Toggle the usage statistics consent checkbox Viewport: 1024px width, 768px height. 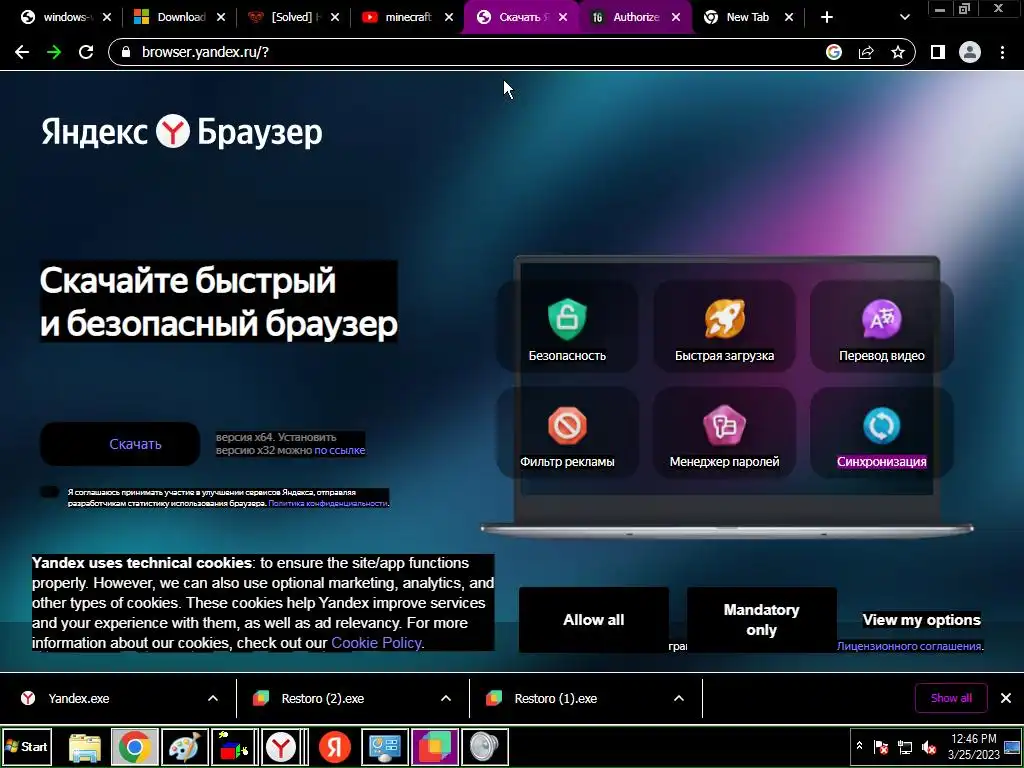pyautogui.click(x=50, y=492)
